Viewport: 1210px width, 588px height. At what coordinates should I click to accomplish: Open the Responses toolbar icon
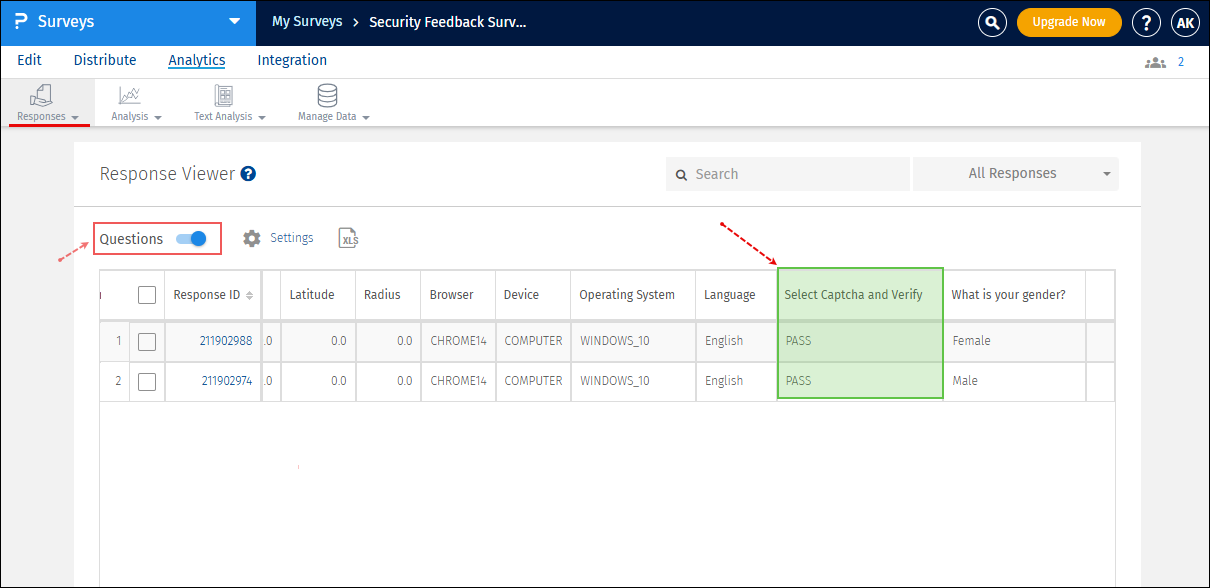pos(42,97)
